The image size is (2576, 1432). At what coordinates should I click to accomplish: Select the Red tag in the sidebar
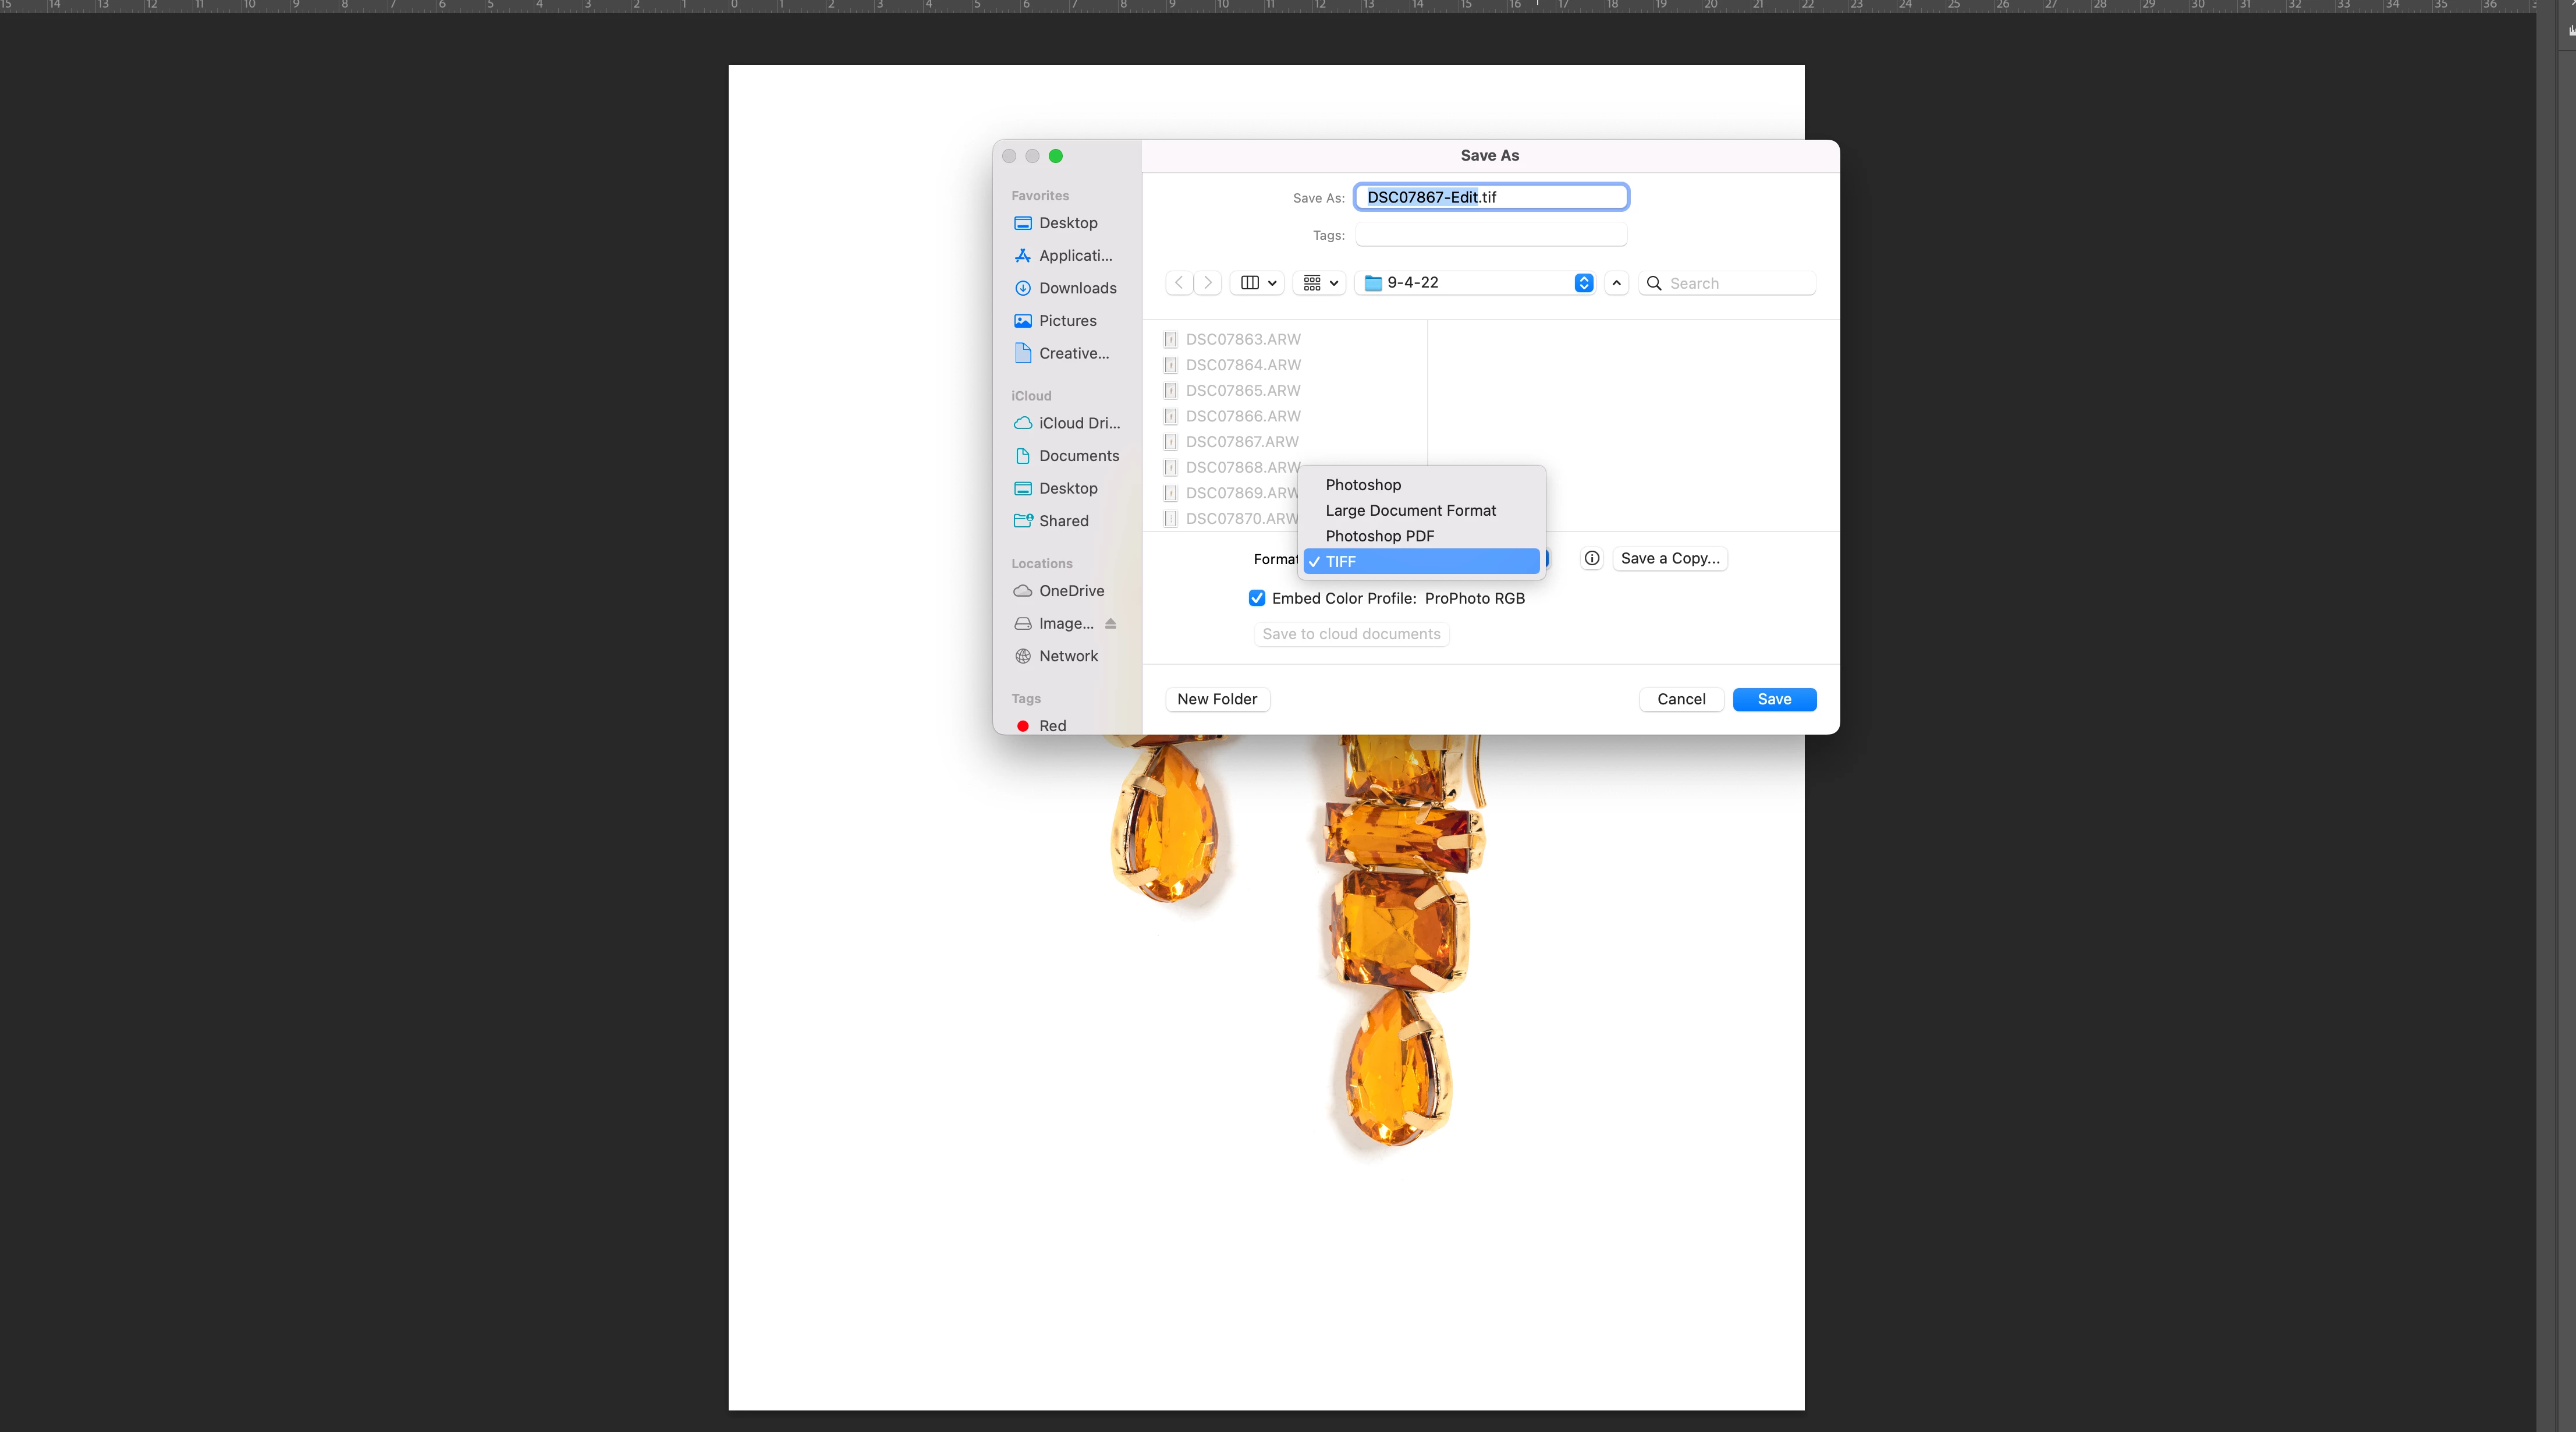click(1051, 725)
